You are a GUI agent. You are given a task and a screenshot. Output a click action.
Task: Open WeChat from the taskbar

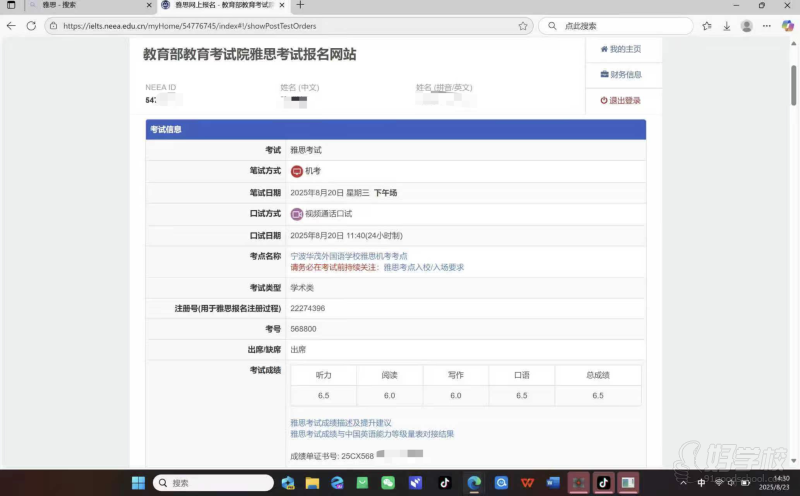click(x=388, y=483)
